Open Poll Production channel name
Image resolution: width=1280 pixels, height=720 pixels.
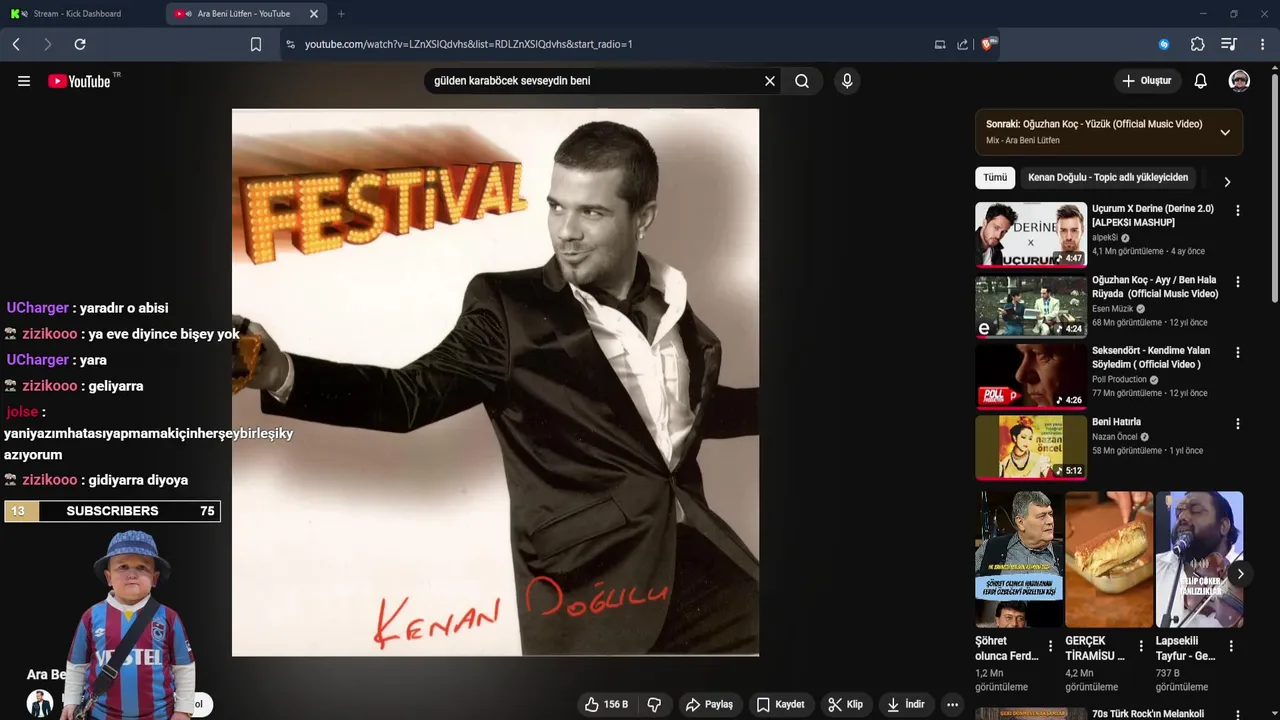tap(1119, 380)
